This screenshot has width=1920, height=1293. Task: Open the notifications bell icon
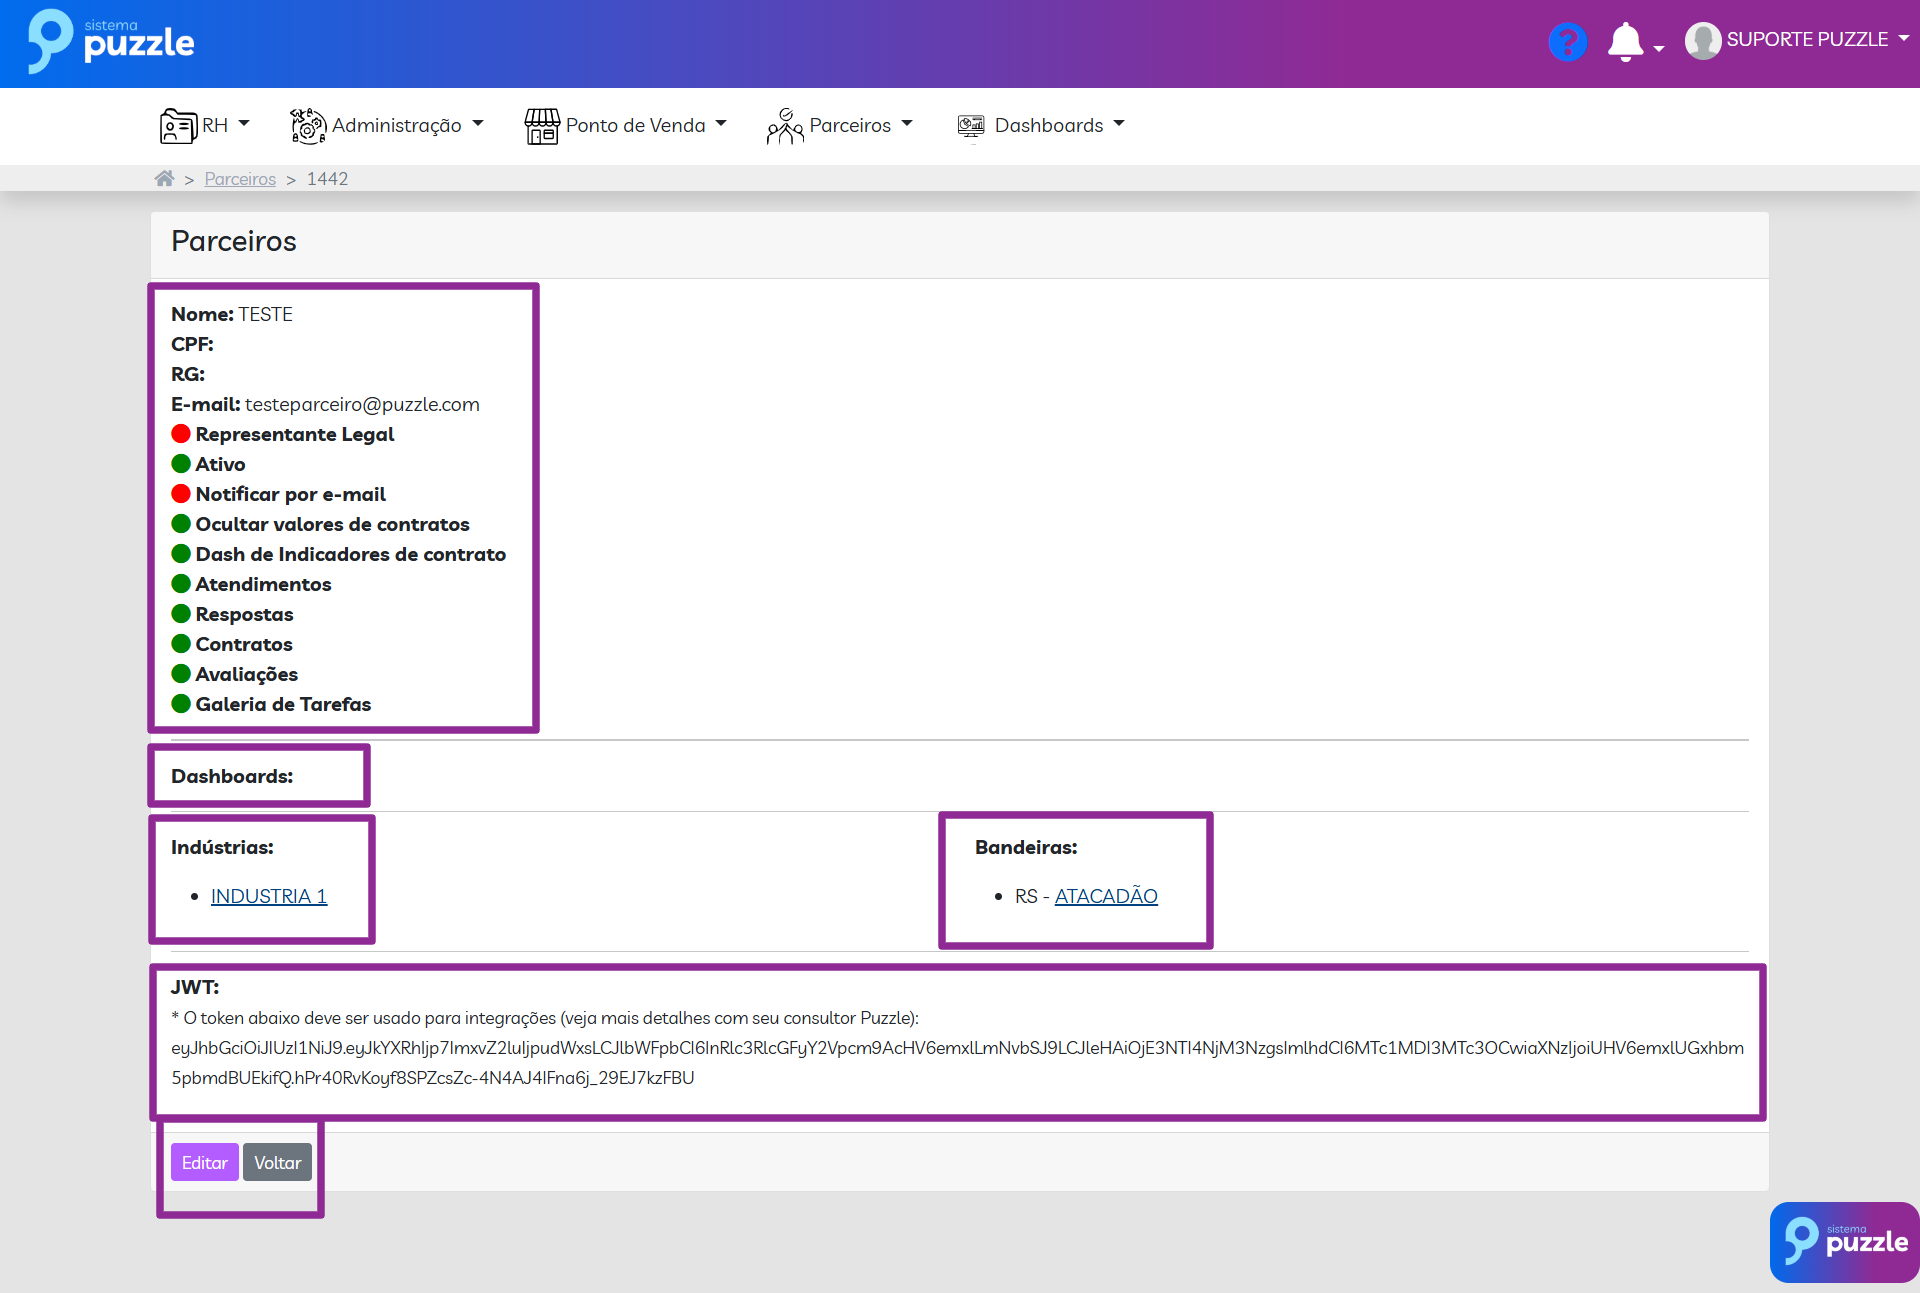(x=1625, y=42)
